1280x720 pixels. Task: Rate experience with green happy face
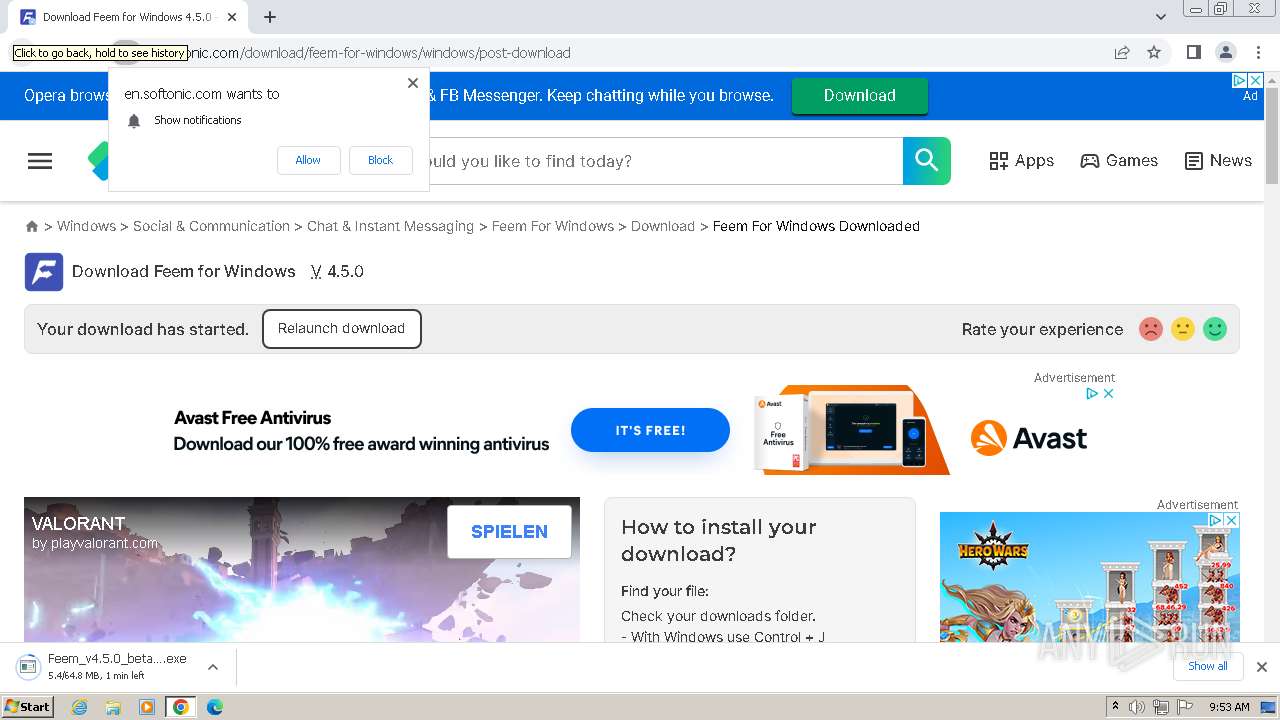tap(1215, 329)
